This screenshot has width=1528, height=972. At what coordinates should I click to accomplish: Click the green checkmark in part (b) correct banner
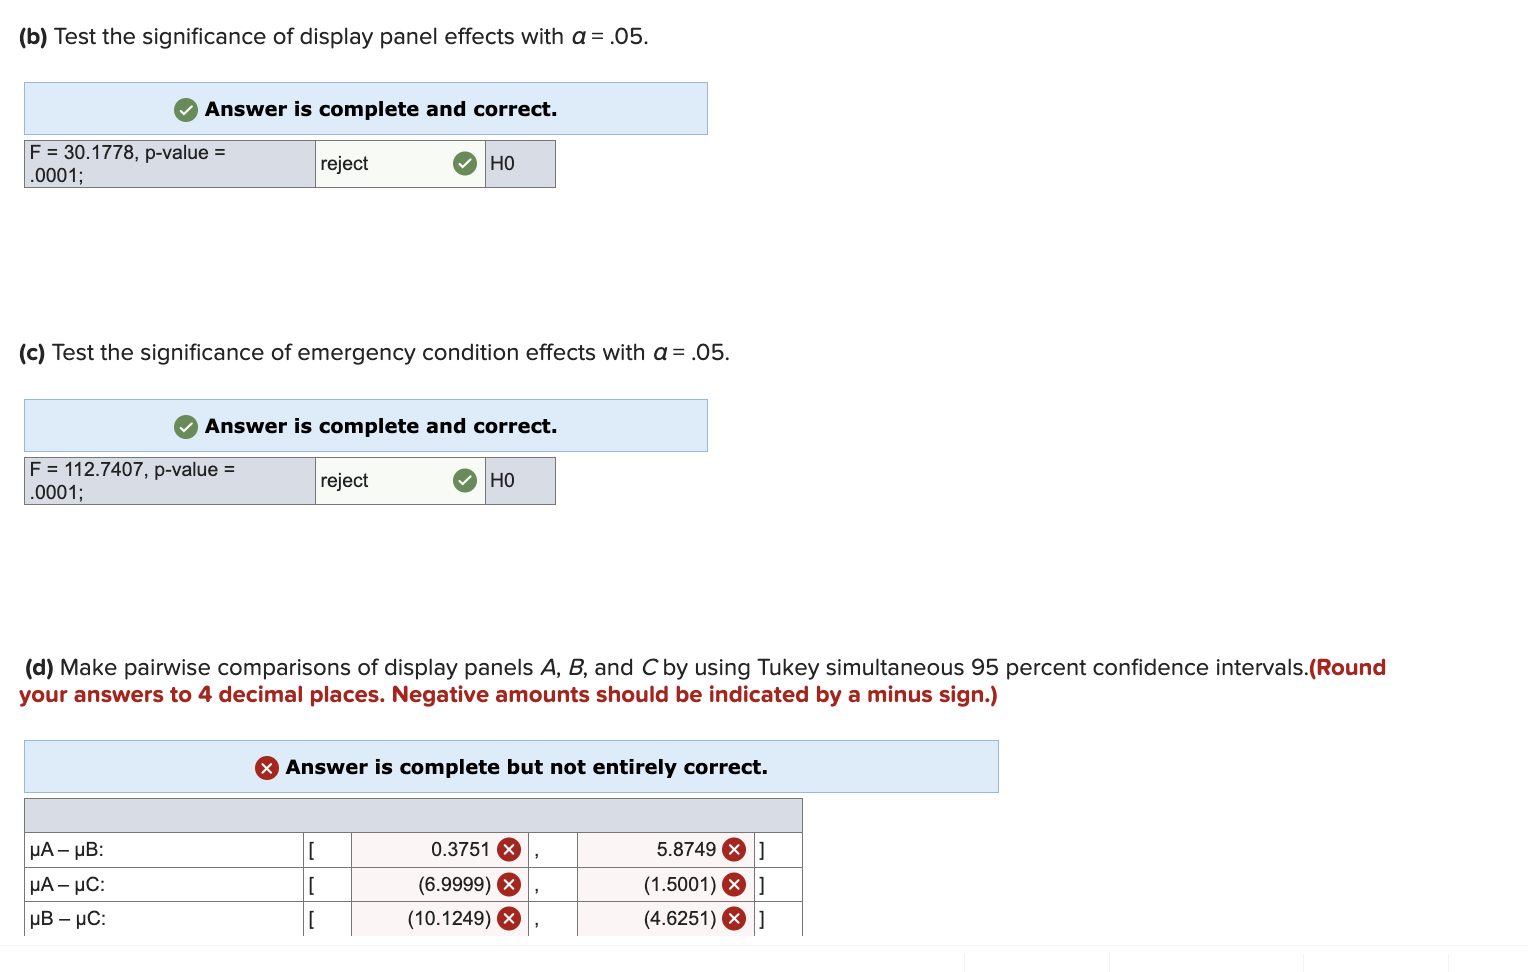pos(185,109)
